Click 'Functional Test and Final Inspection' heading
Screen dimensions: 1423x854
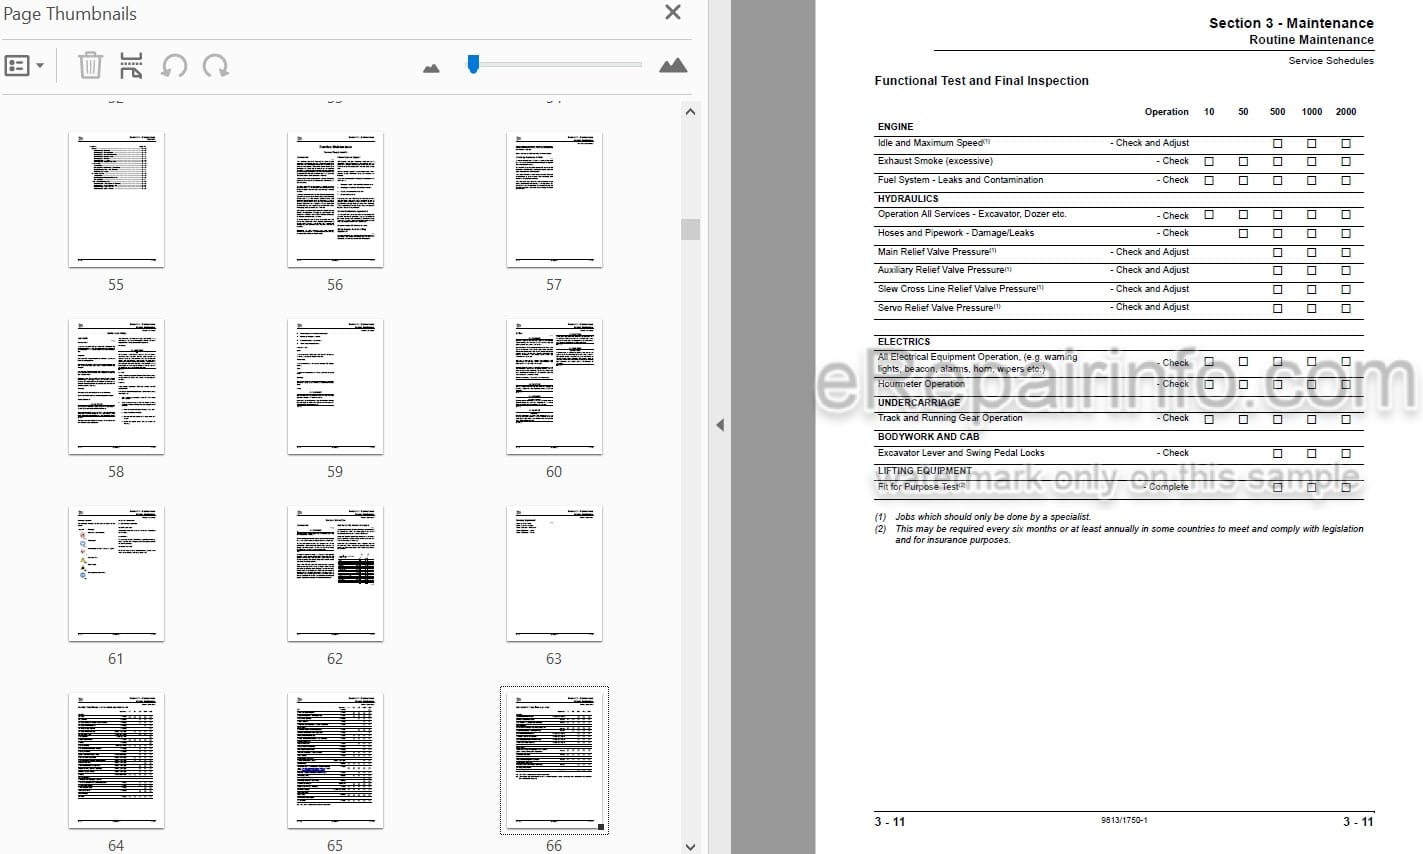point(981,81)
